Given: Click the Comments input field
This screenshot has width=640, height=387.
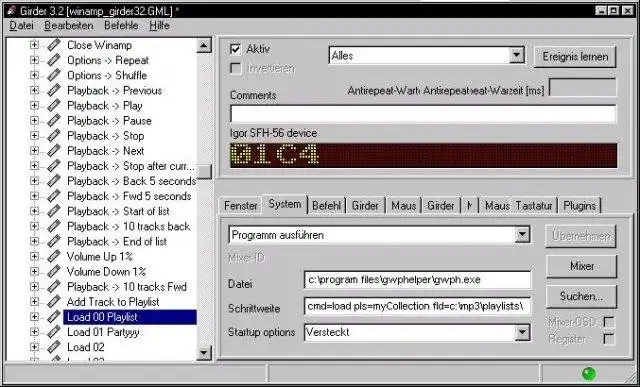Looking at the screenshot, I should point(423,113).
